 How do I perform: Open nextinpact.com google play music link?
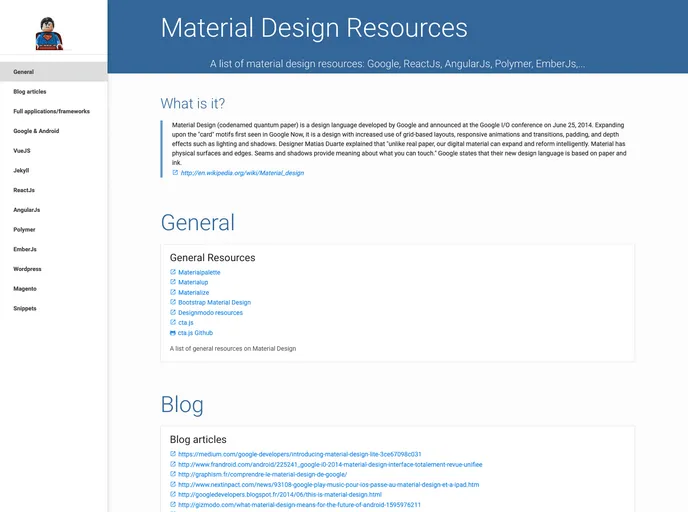(329, 485)
